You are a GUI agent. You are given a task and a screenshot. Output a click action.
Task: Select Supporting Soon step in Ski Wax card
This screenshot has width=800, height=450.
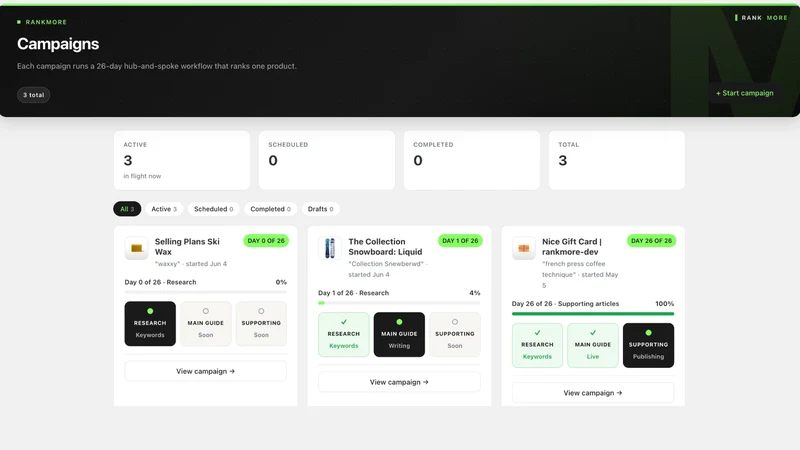[261, 323]
